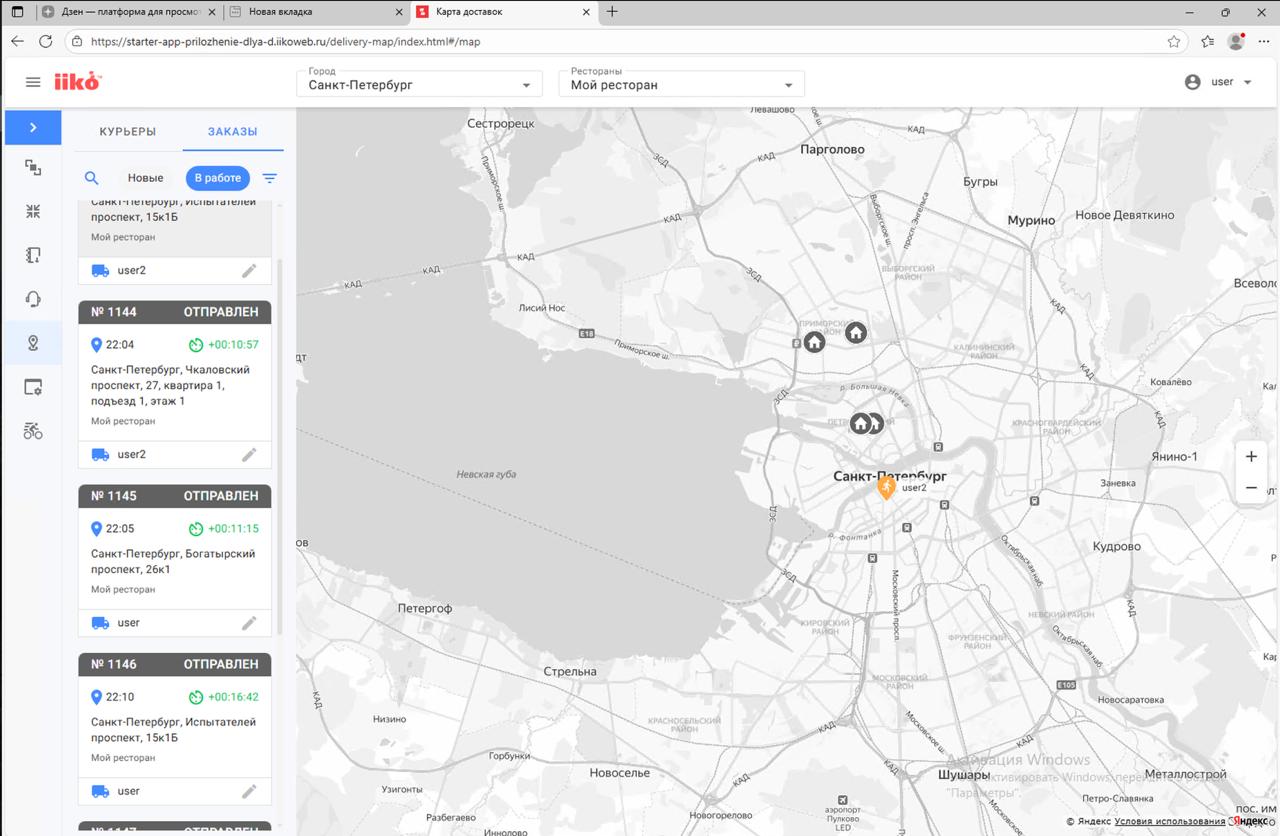Click the order № 1145 card header
The height and width of the screenshot is (836, 1280).
[x=175, y=496]
